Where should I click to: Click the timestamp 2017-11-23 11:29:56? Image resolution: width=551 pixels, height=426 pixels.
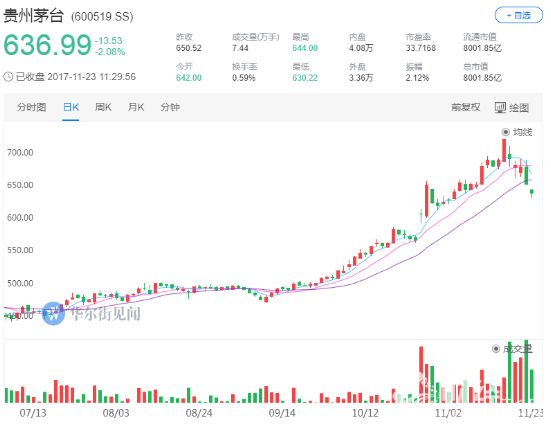tap(91, 77)
